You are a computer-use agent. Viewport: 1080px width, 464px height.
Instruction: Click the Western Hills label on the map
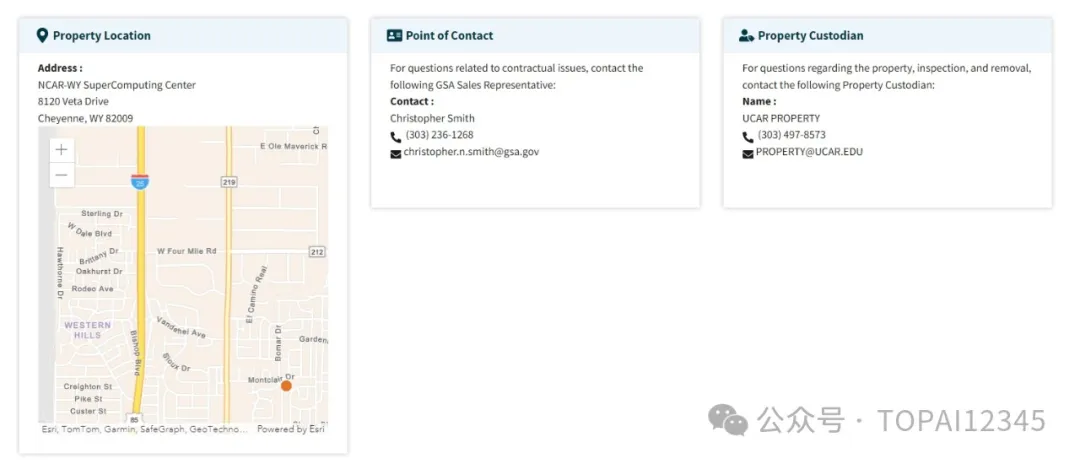point(87,330)
